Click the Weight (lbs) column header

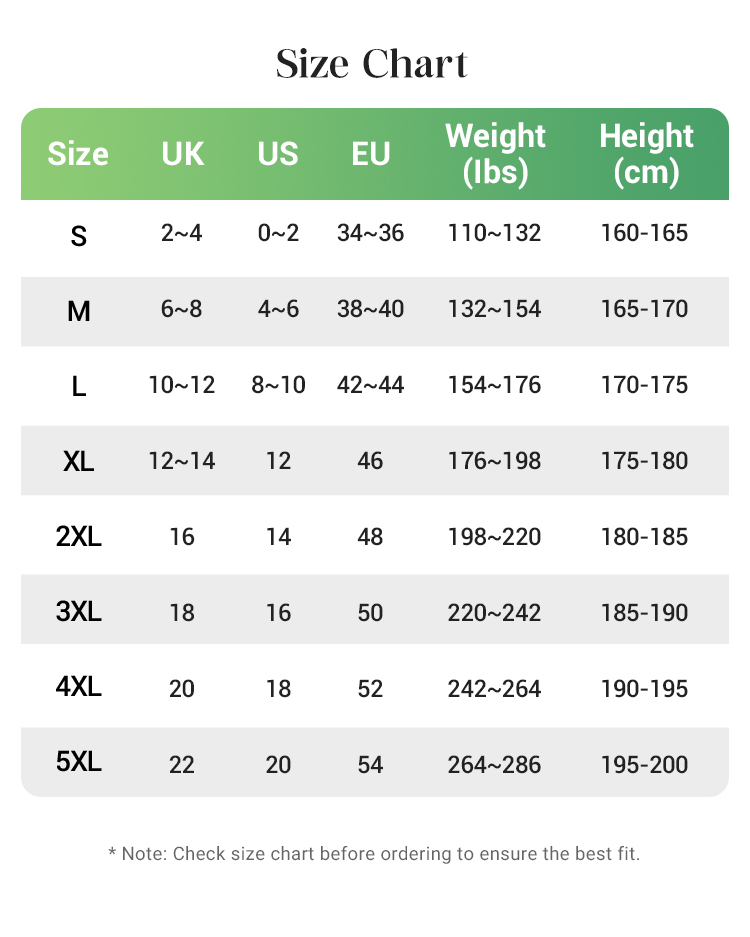(495, 154)
